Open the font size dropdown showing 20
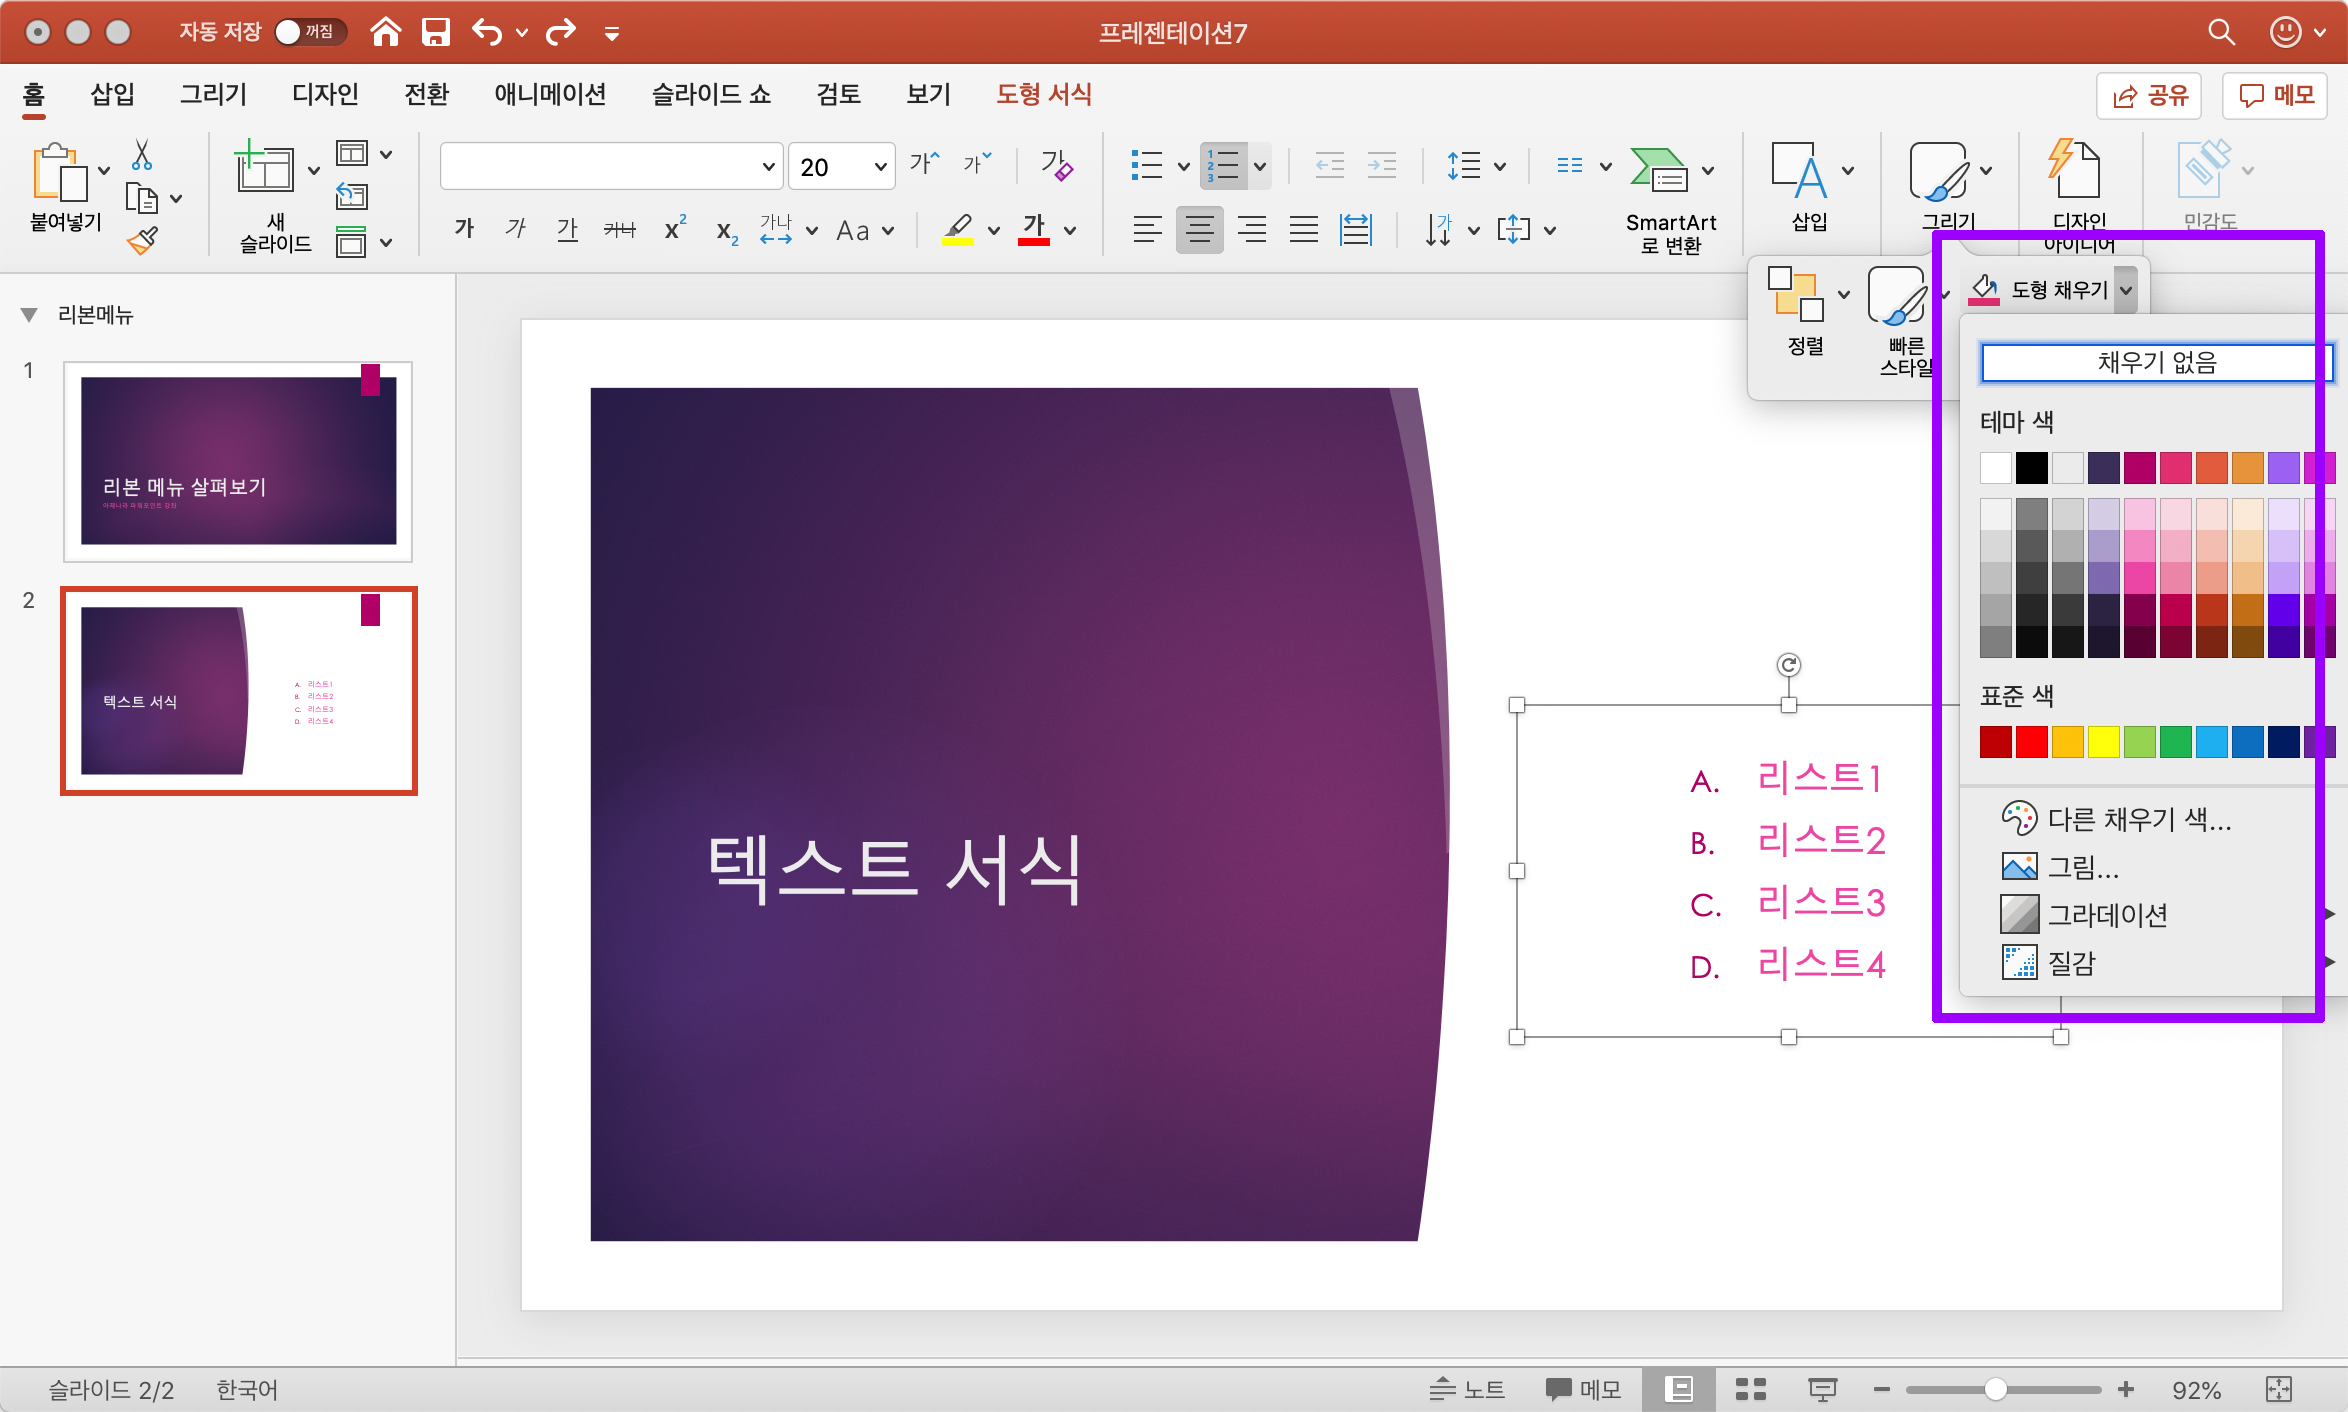 tap(880, 166)
